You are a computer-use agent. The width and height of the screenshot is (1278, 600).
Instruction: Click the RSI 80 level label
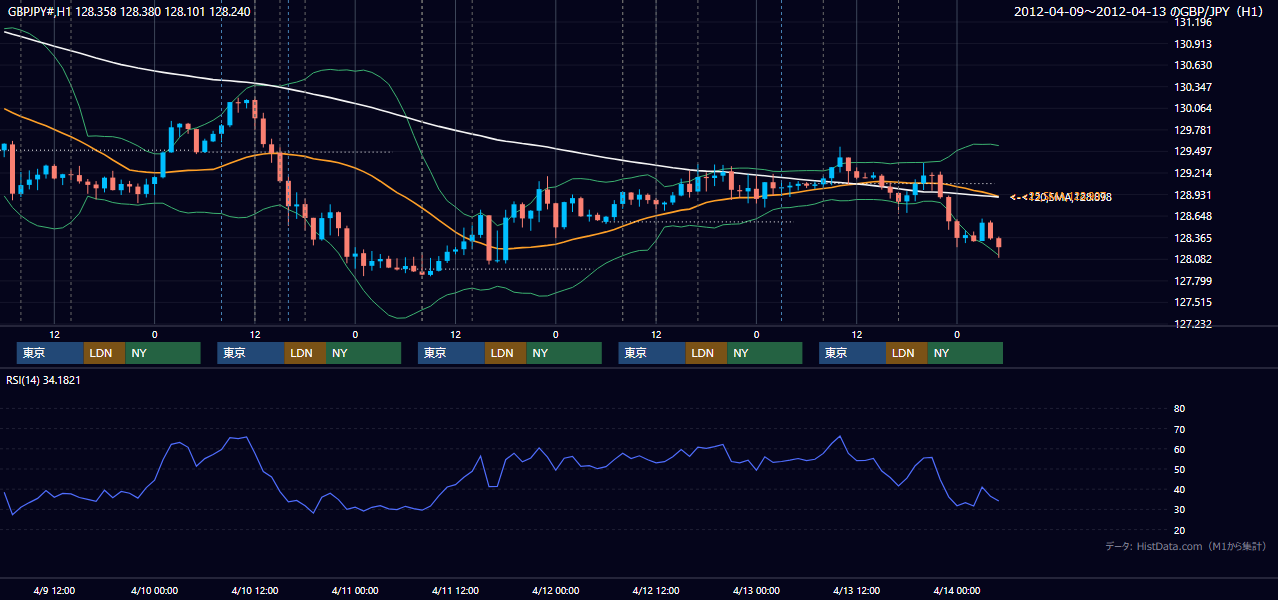coord(1179,409)
